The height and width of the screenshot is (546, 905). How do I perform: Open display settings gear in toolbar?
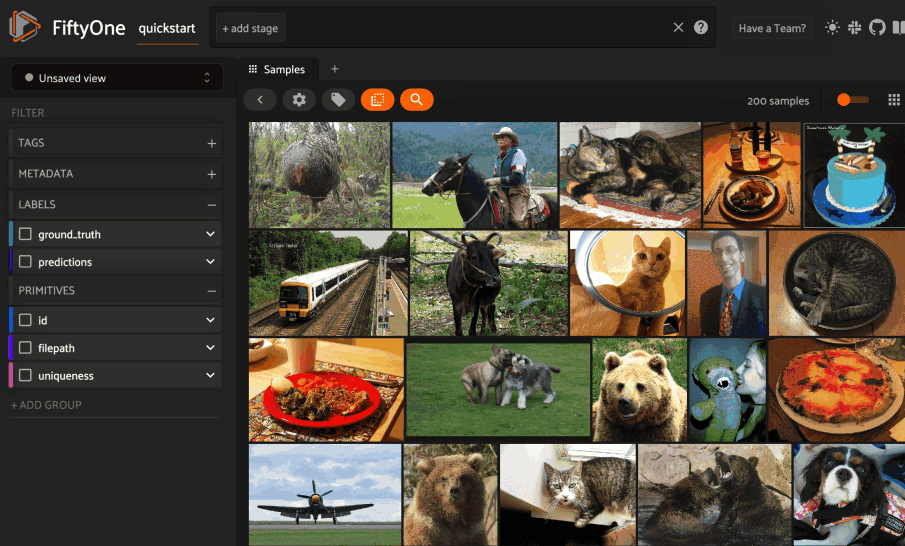299,100
